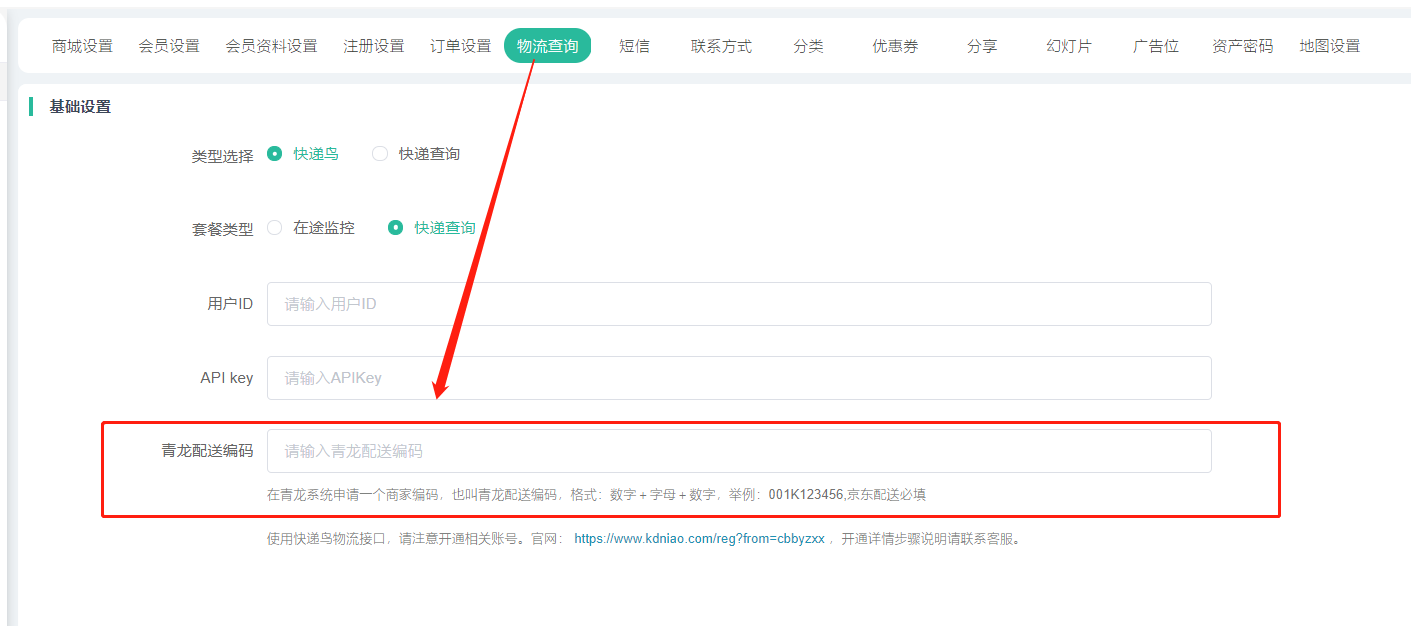Open the 幻灯片 tab
Viewport: 1411px width, 626px height.
(x=1069, y=46)
